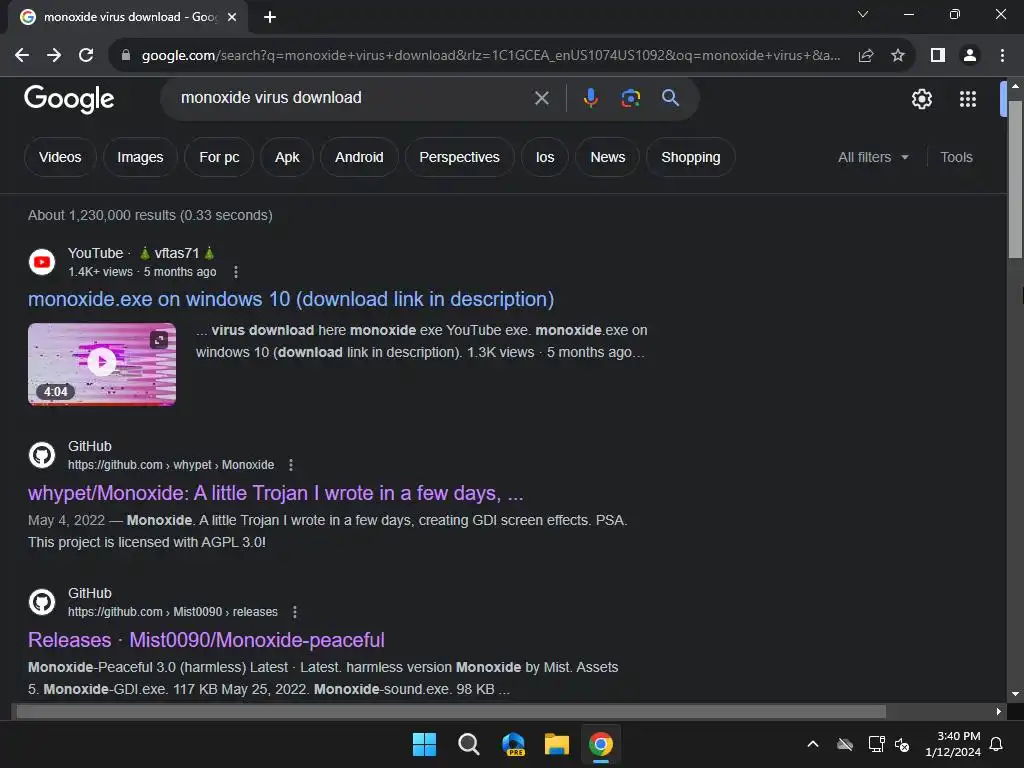This screenshot has width=1024, height=768.
Task: Open the Chrome profile menu
Action: click(970, 55)
